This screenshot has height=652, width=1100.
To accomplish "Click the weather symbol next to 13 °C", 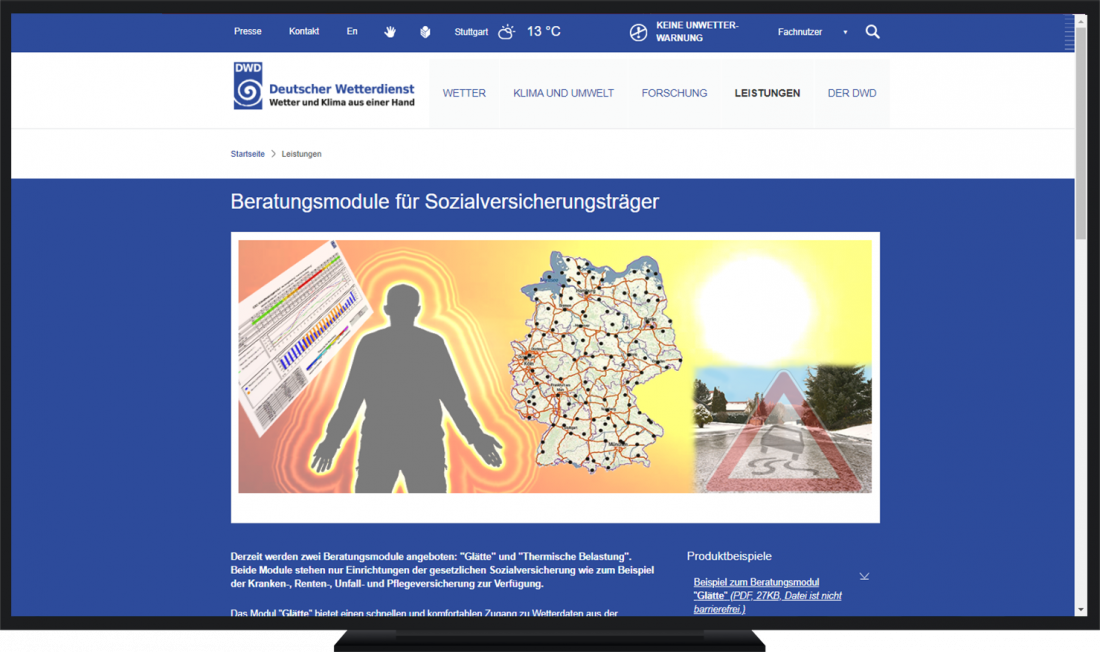I will click(x=507, y=31).
